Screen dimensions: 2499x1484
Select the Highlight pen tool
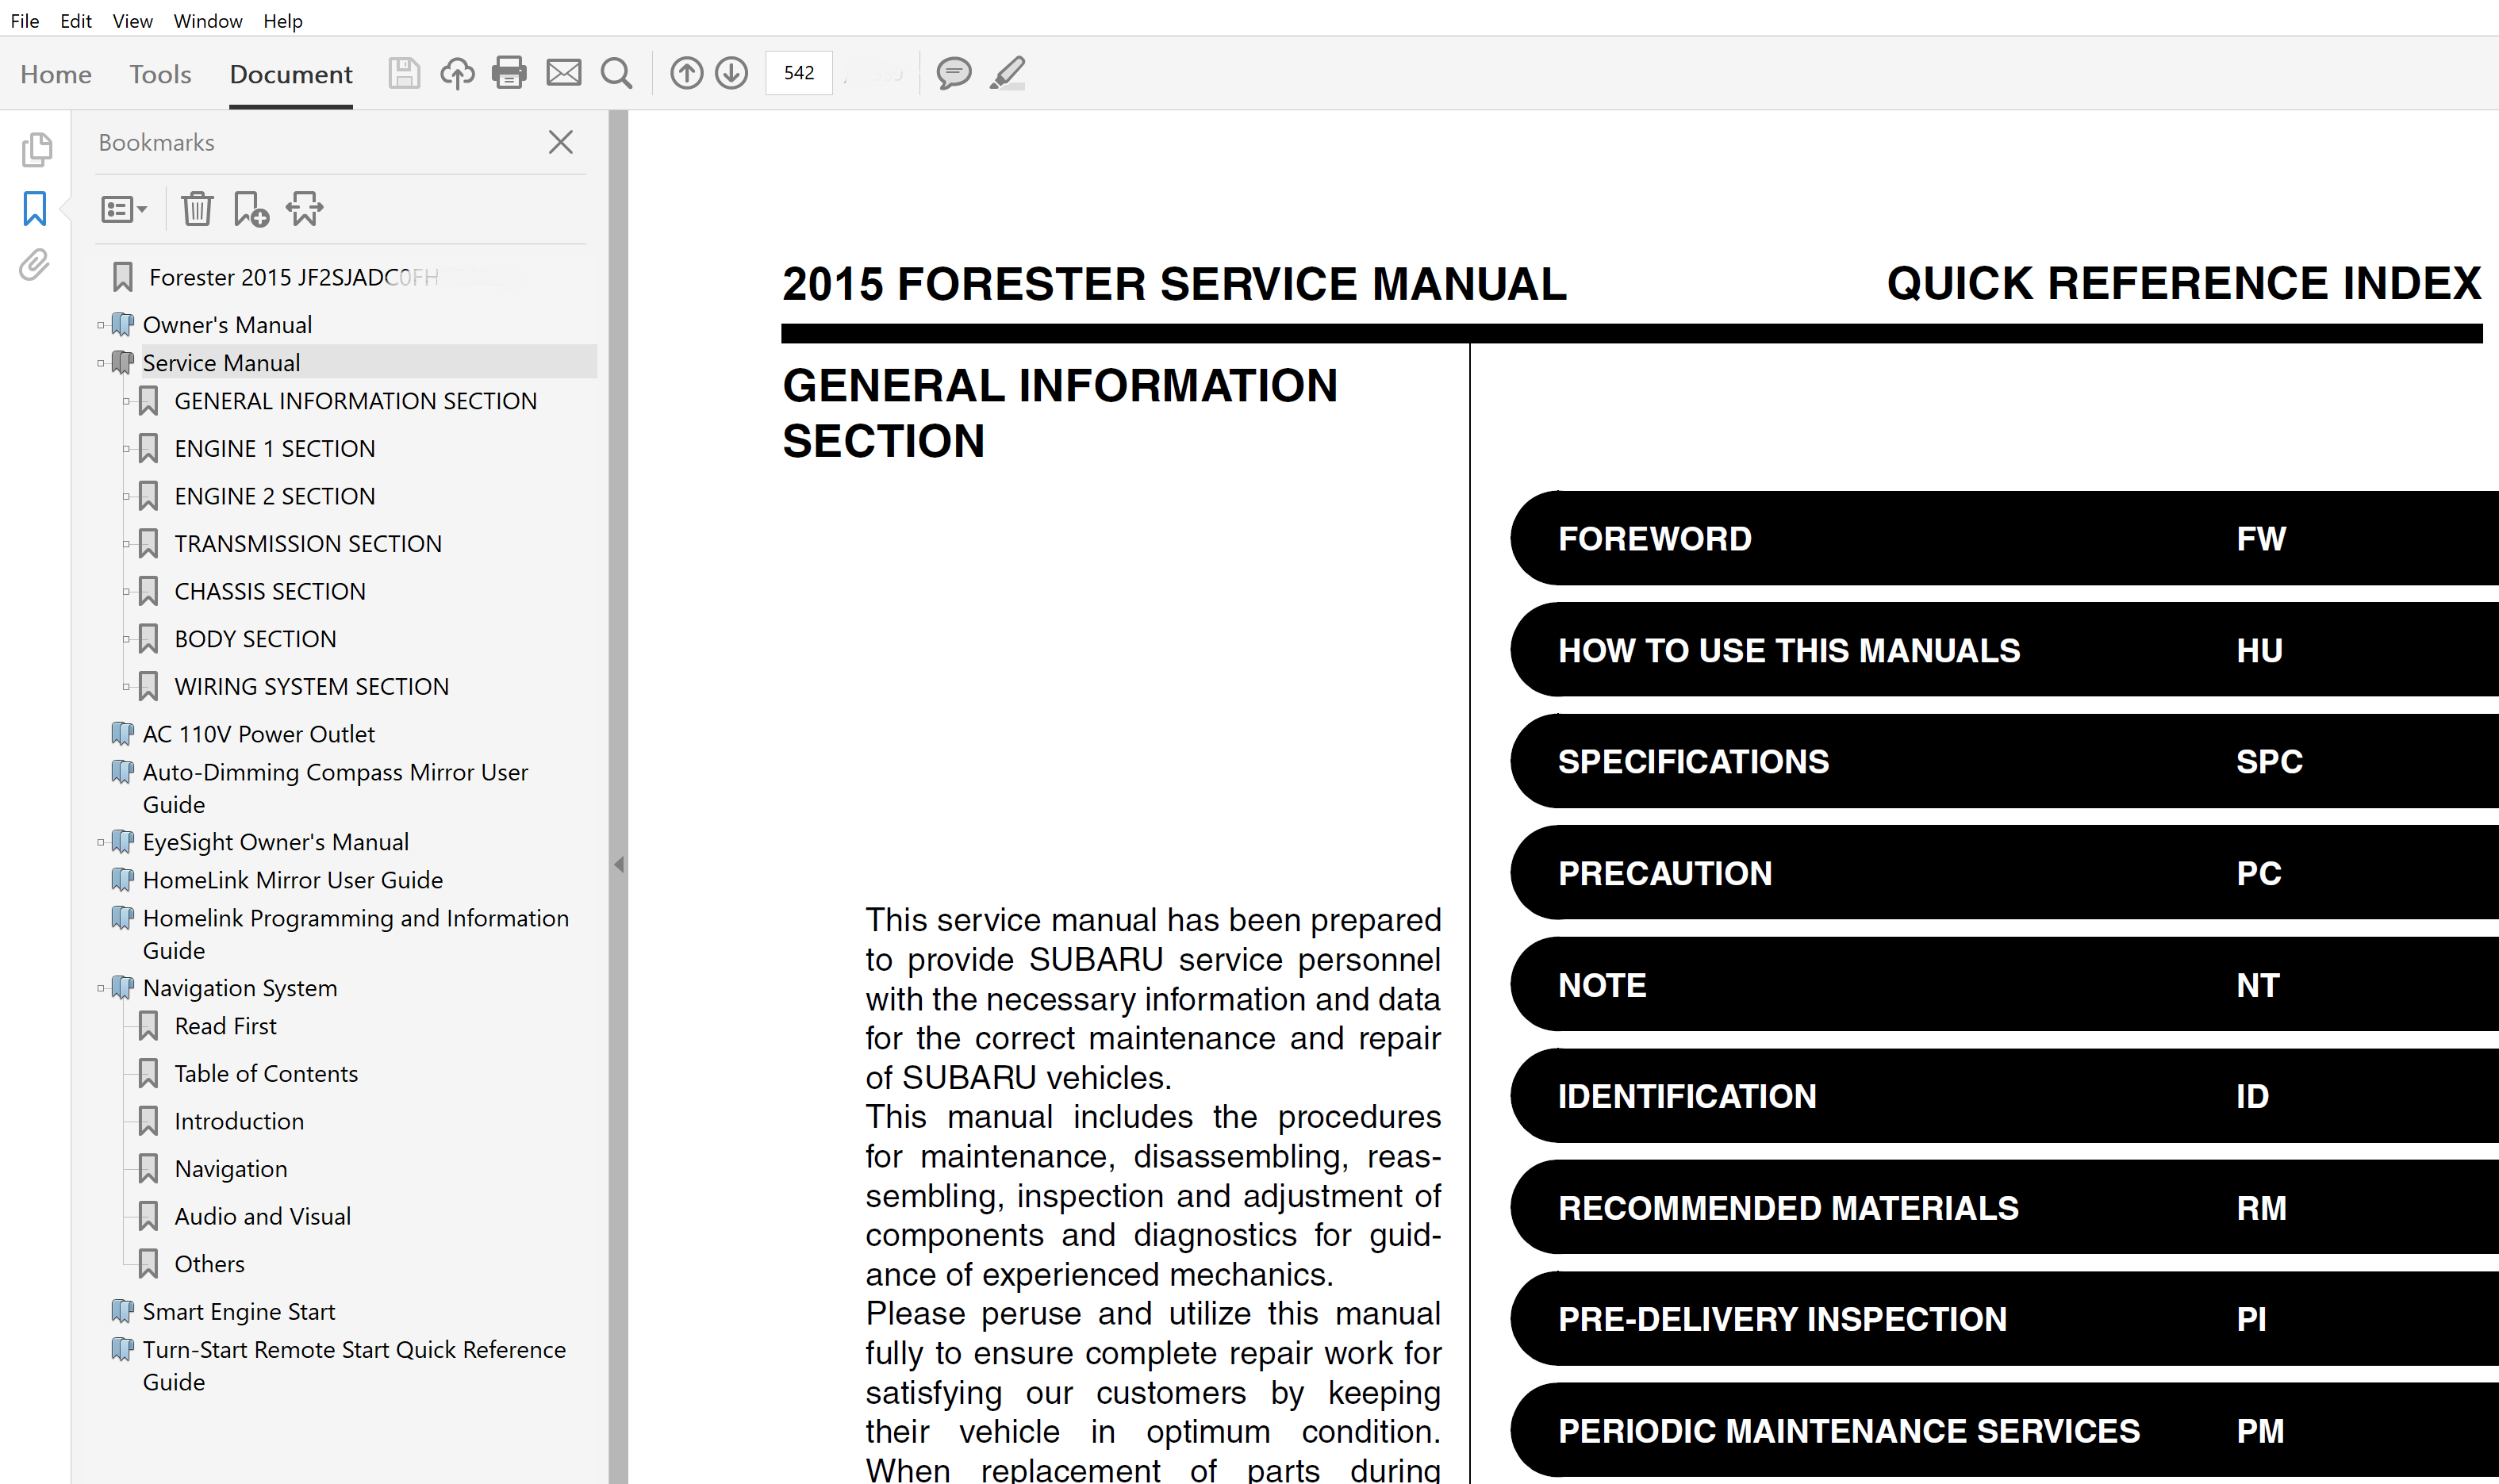[x=1008, y=73]
